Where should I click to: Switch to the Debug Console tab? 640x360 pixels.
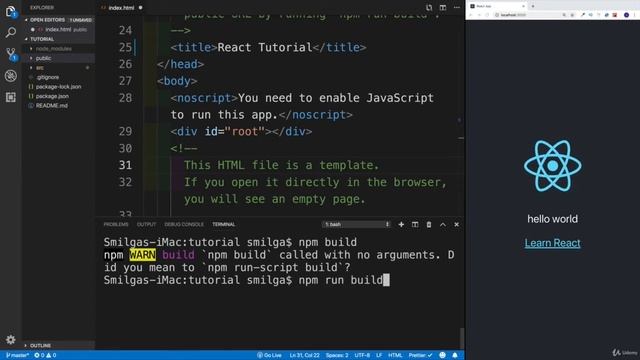point(184,224)
